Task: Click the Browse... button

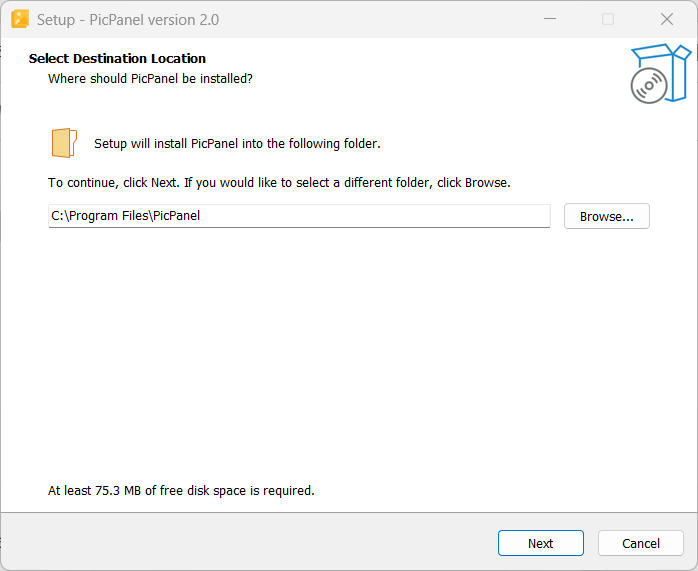Action: pyautogui.click(x=606, y=216)
